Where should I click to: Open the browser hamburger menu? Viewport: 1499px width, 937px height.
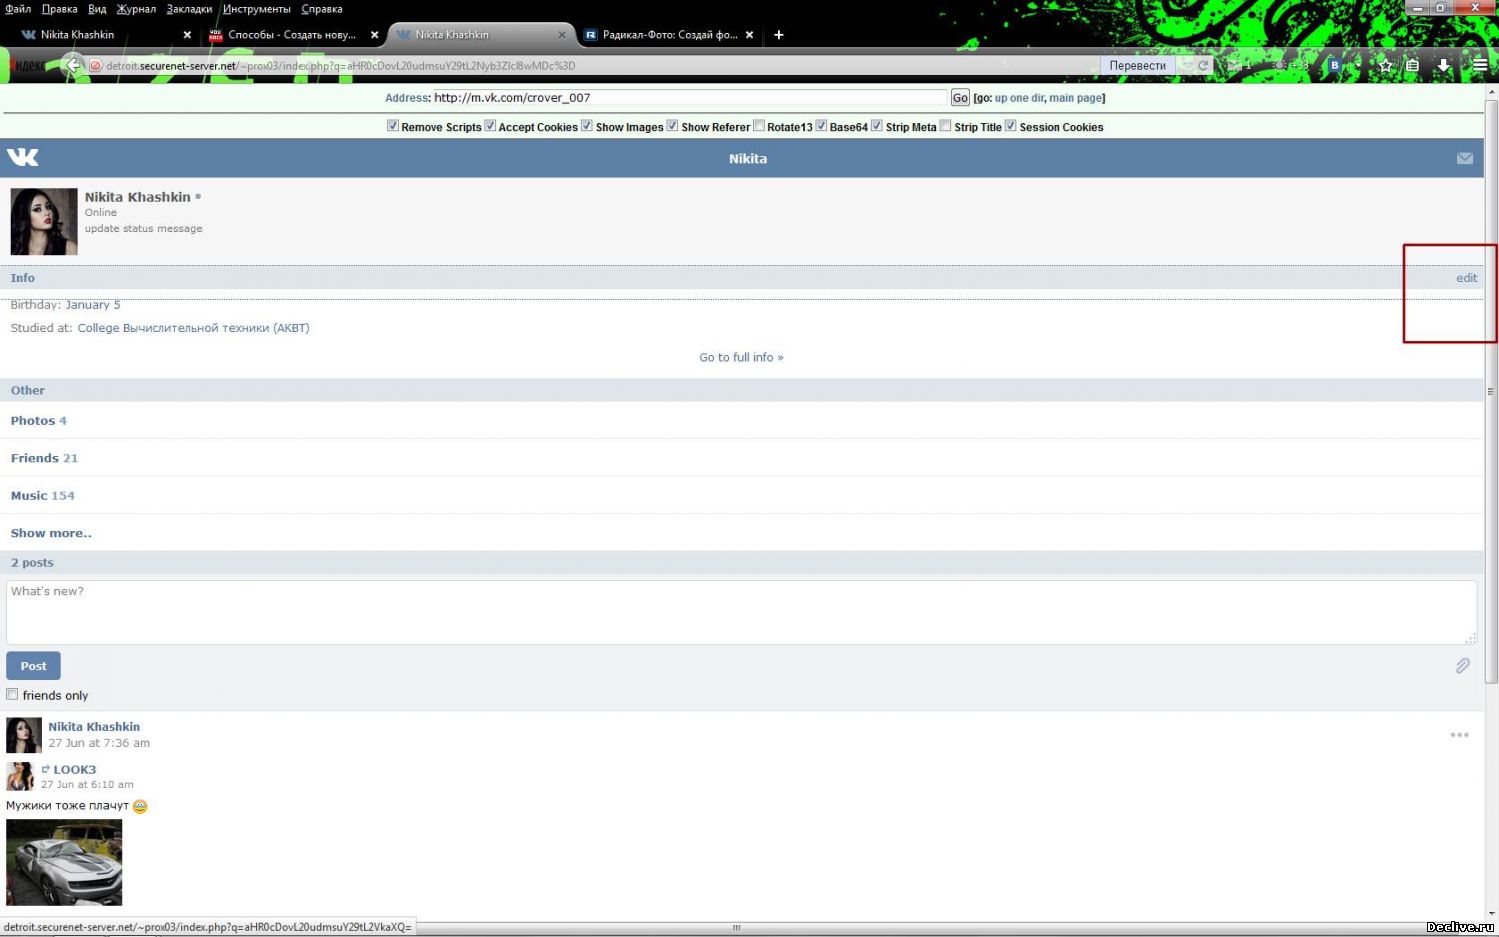1480,65
